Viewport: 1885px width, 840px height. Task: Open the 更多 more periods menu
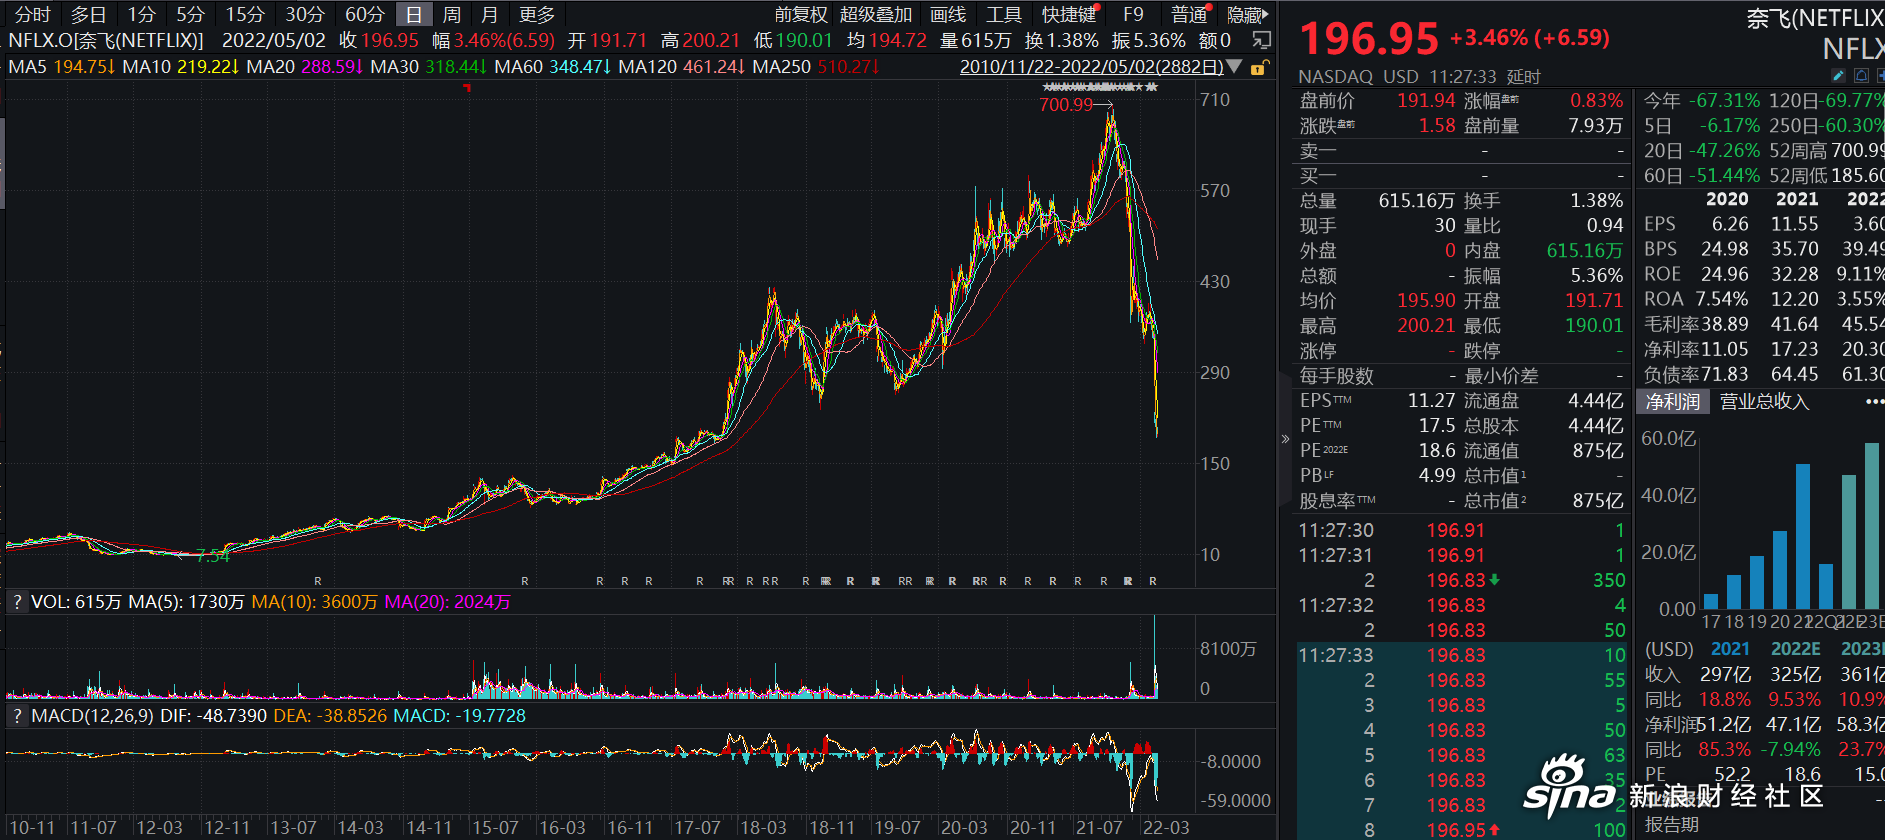point(537,14)
